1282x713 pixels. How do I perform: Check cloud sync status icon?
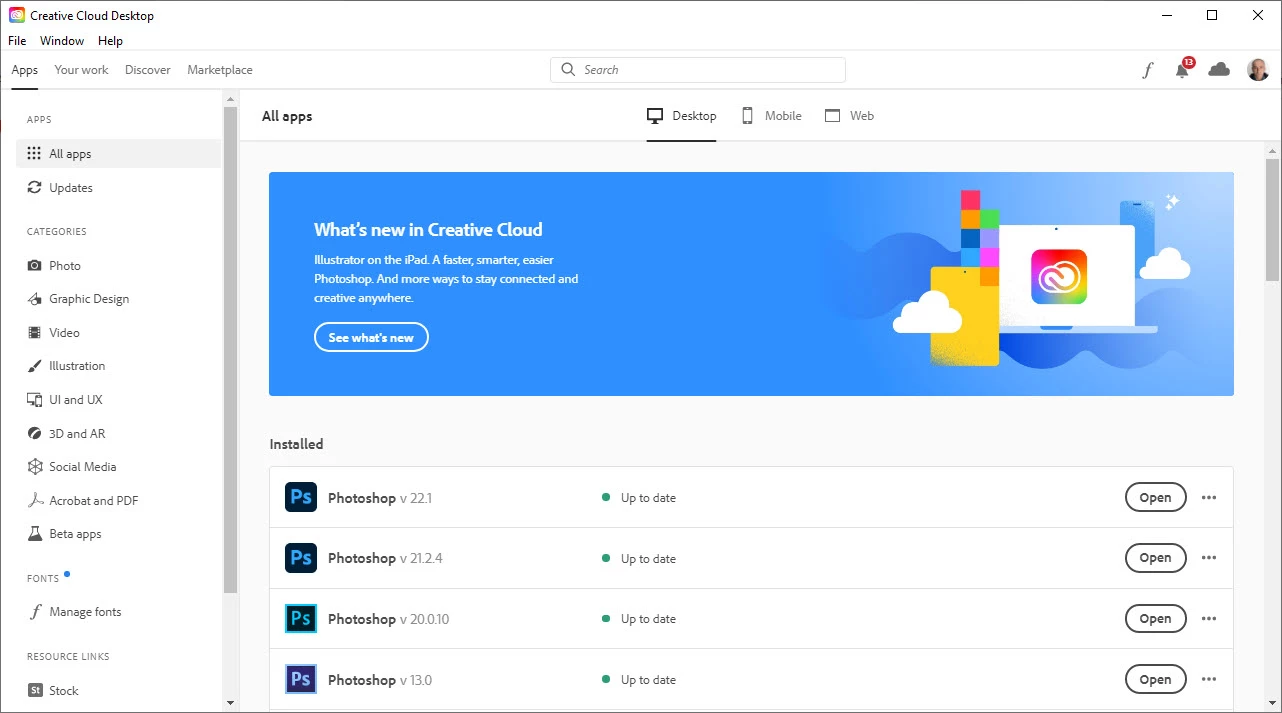(x=1219, y=69)
